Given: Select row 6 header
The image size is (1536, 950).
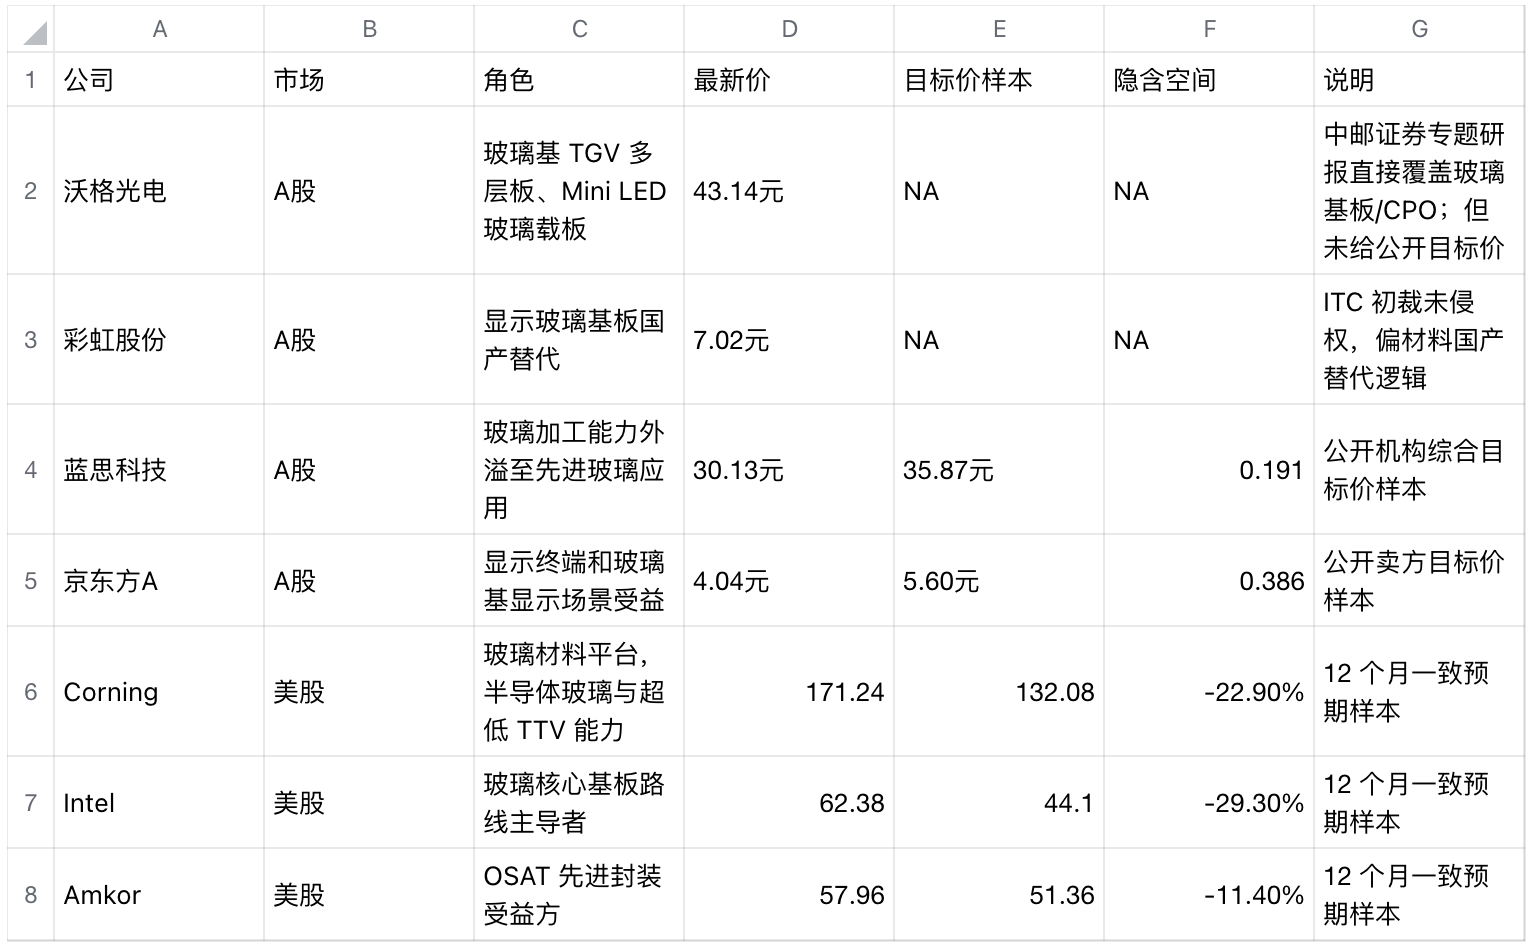Looking at the screenshot, I should coord(30,692).
